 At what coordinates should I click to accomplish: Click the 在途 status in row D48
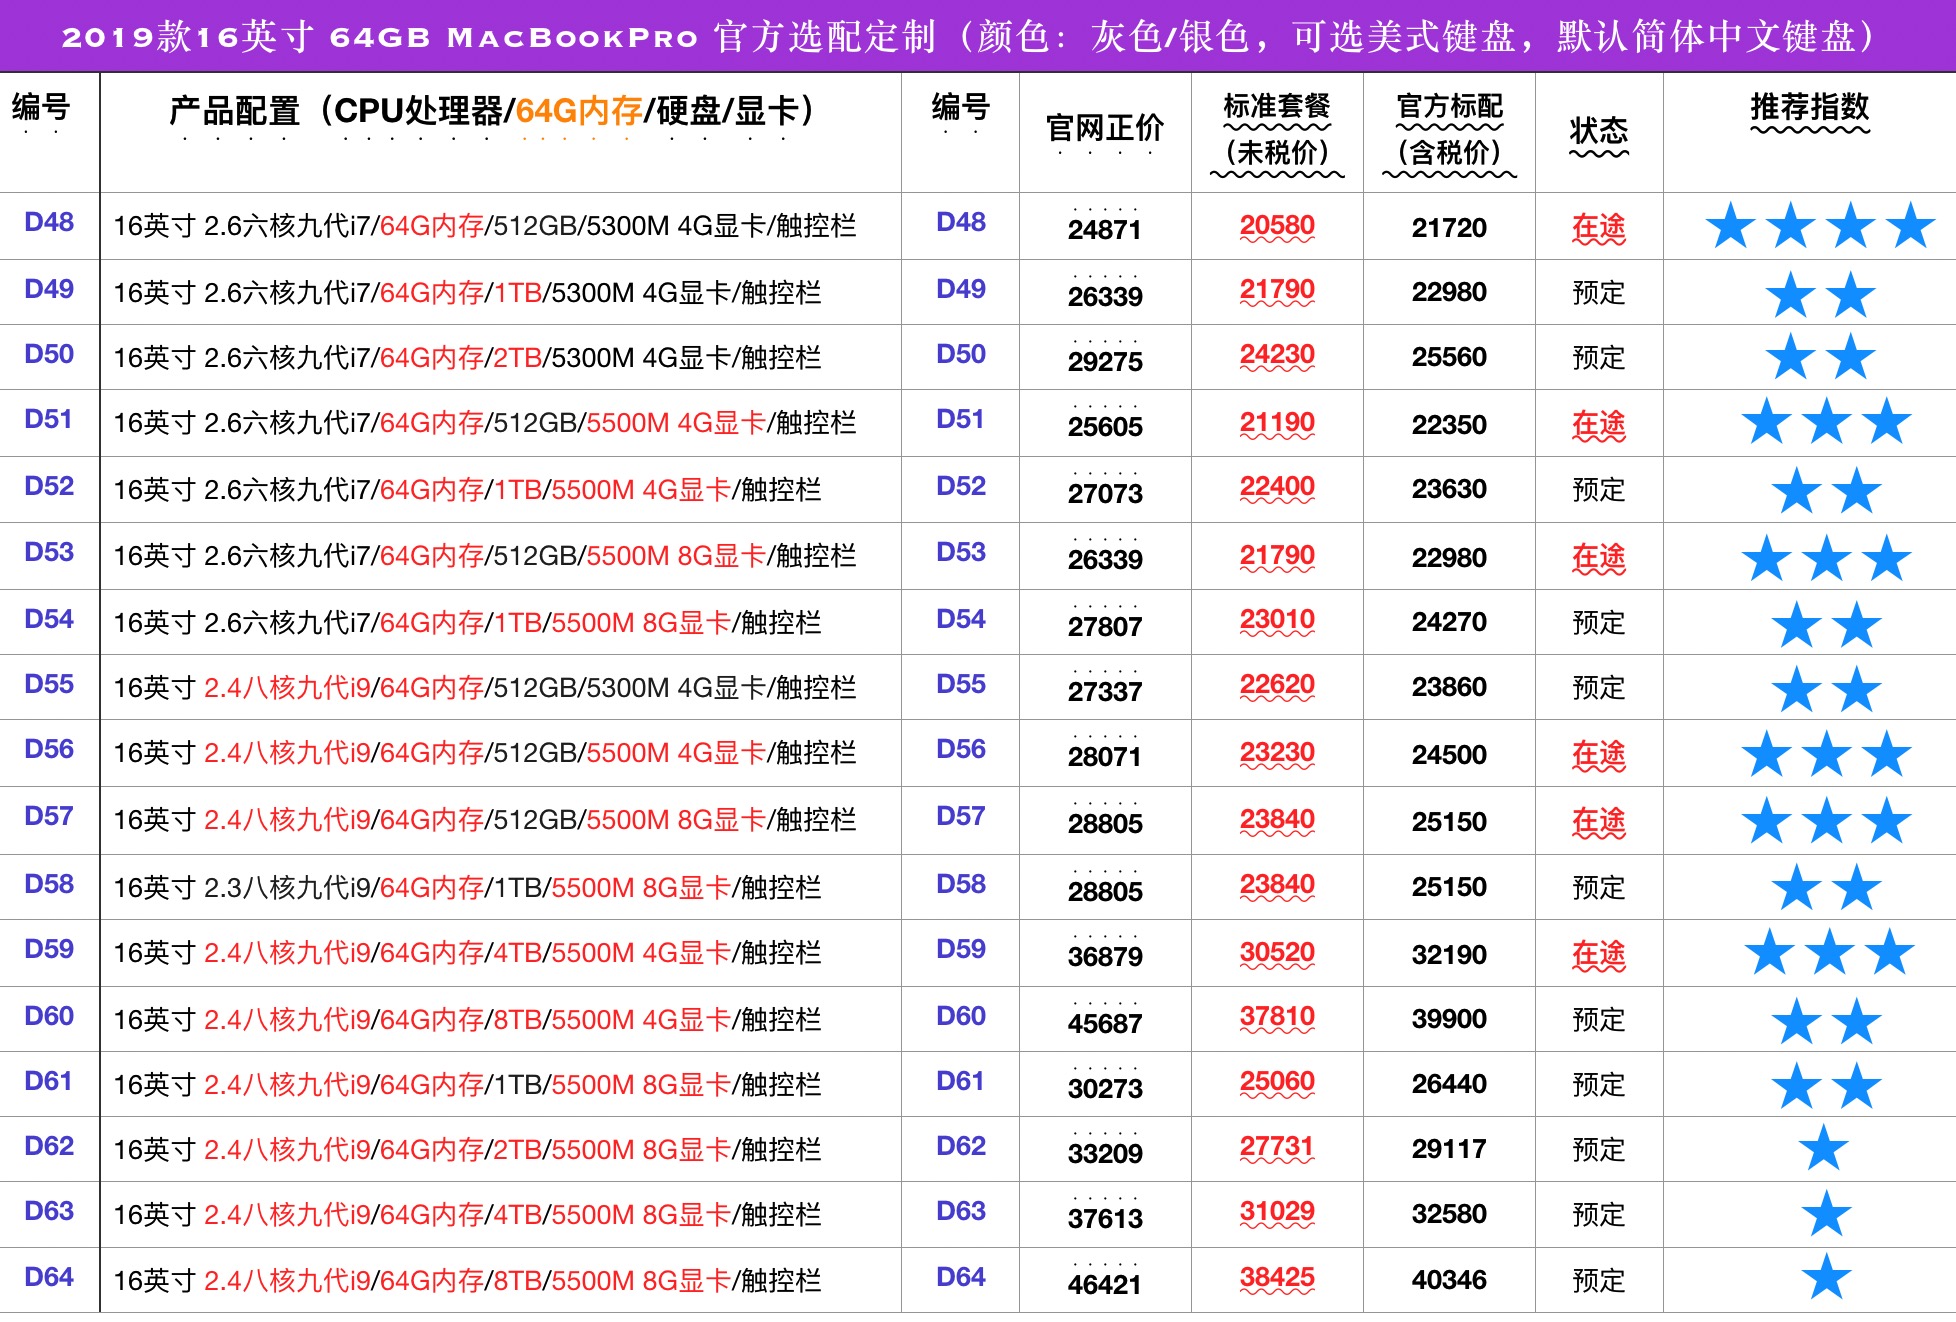pyautogui.click(x=1599, y=228)
